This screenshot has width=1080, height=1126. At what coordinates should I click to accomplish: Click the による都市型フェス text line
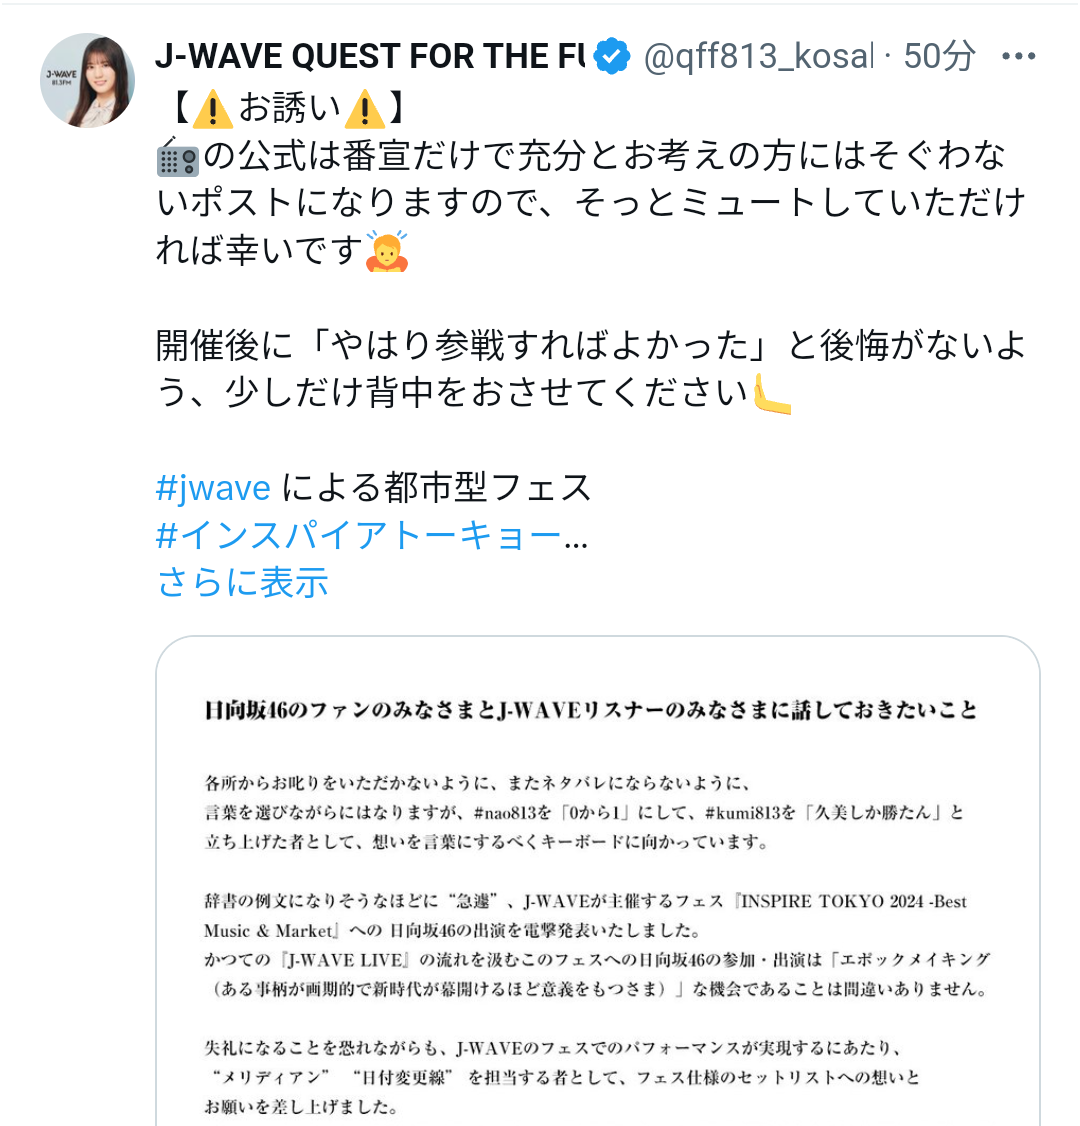pos(437,488)
